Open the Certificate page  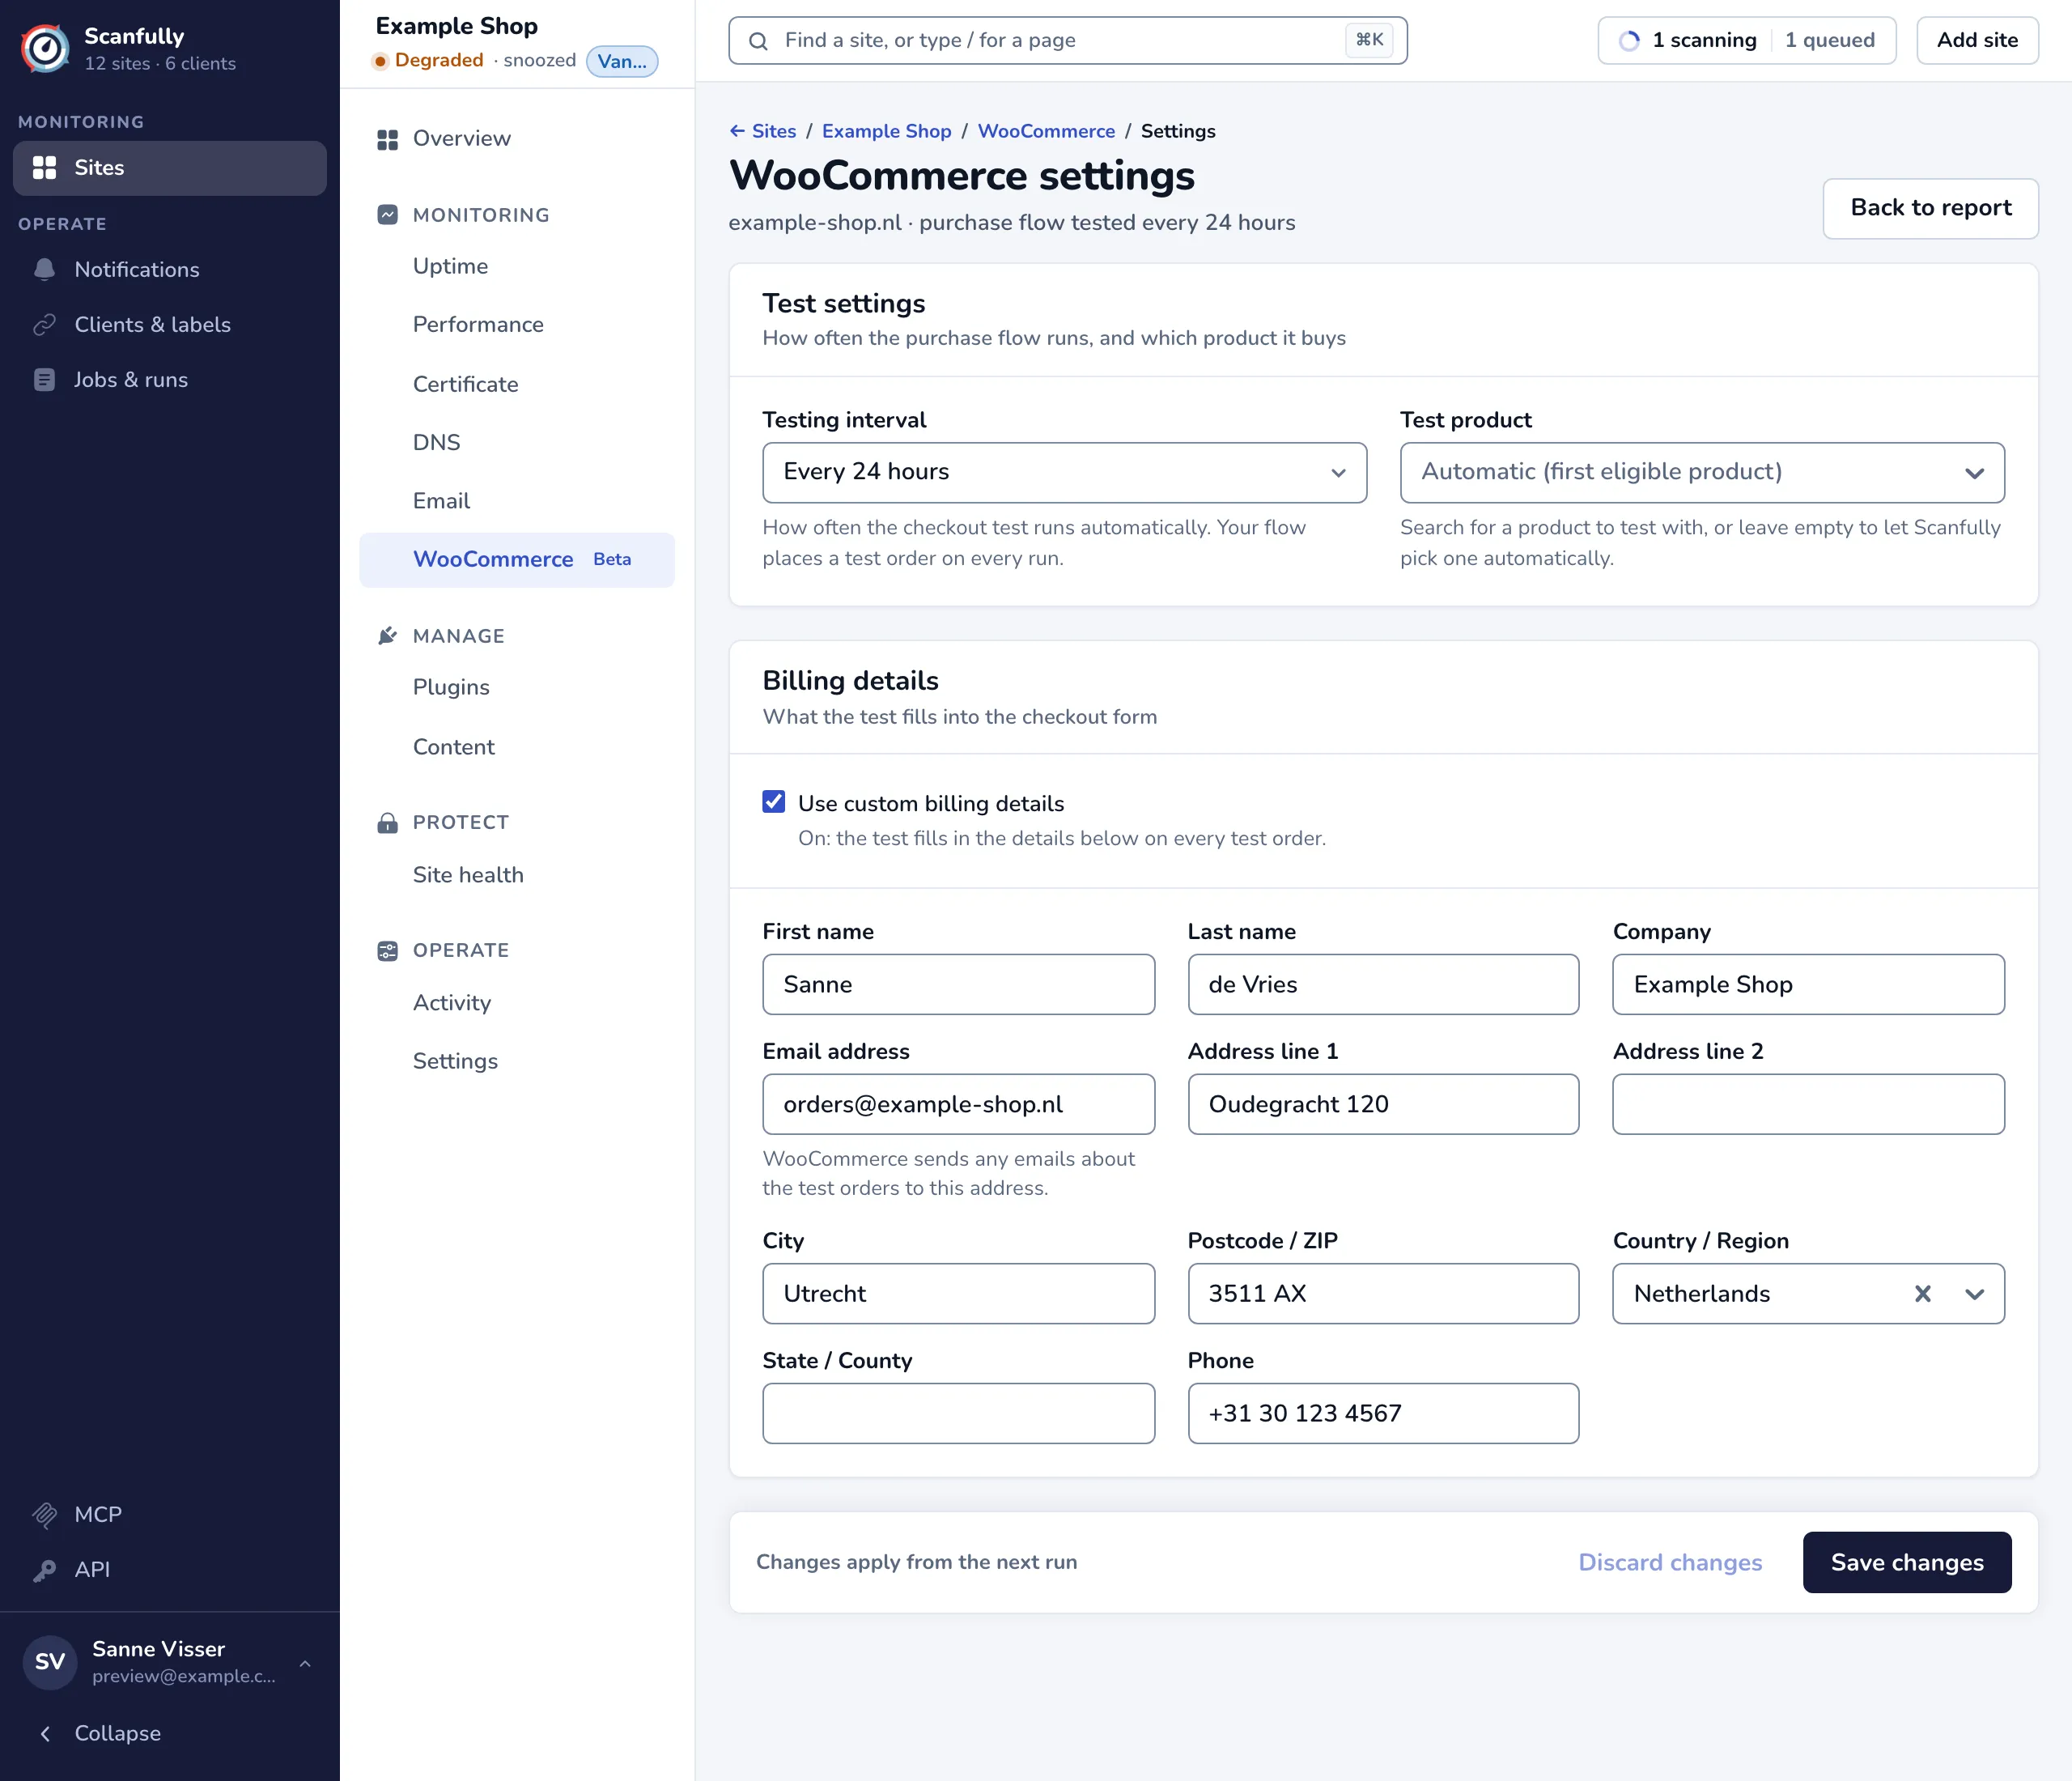pyautogui.click(x=465, y=384)
